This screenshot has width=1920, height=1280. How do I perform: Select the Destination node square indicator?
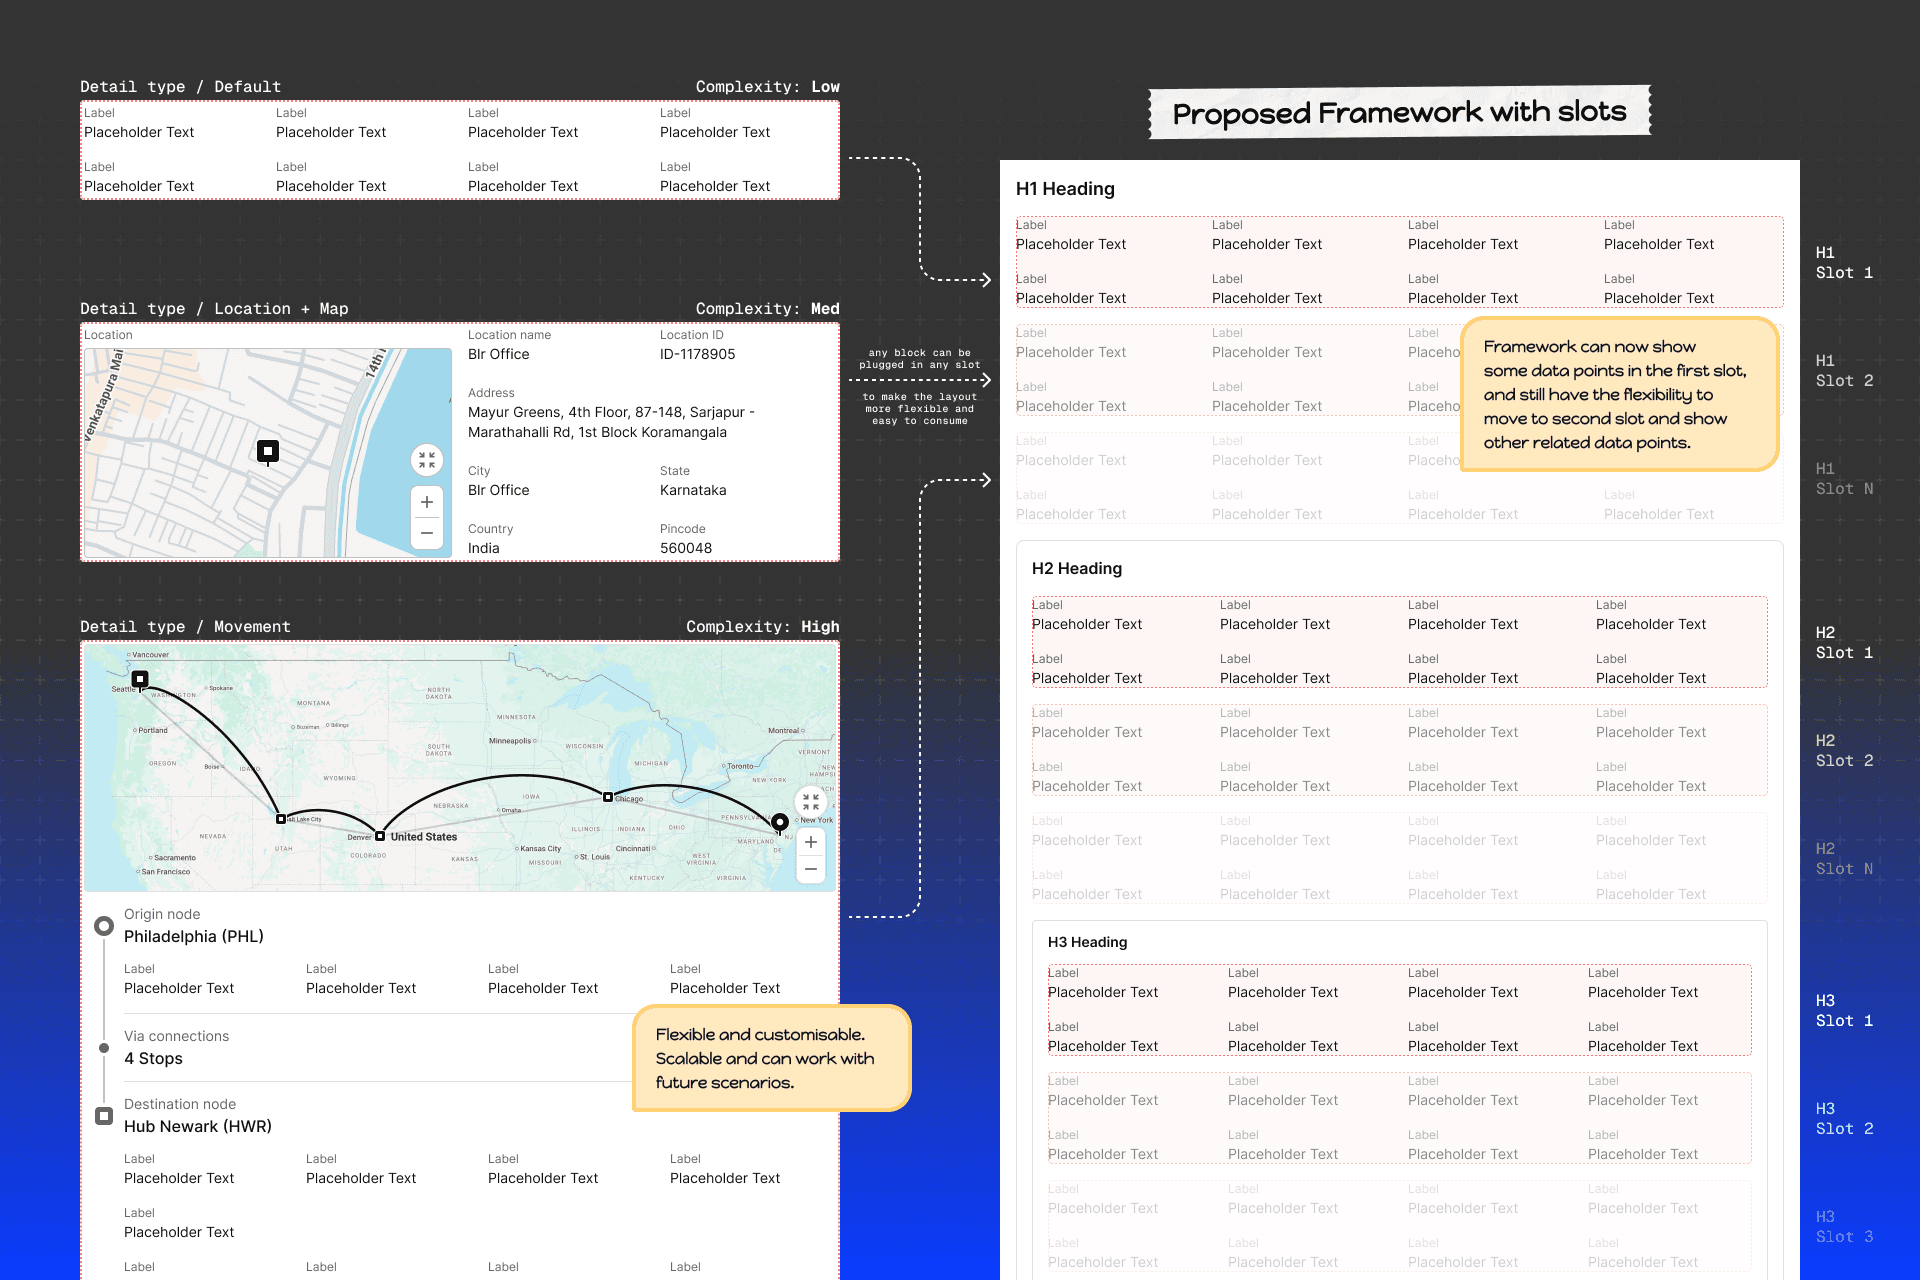[104, 1116]
